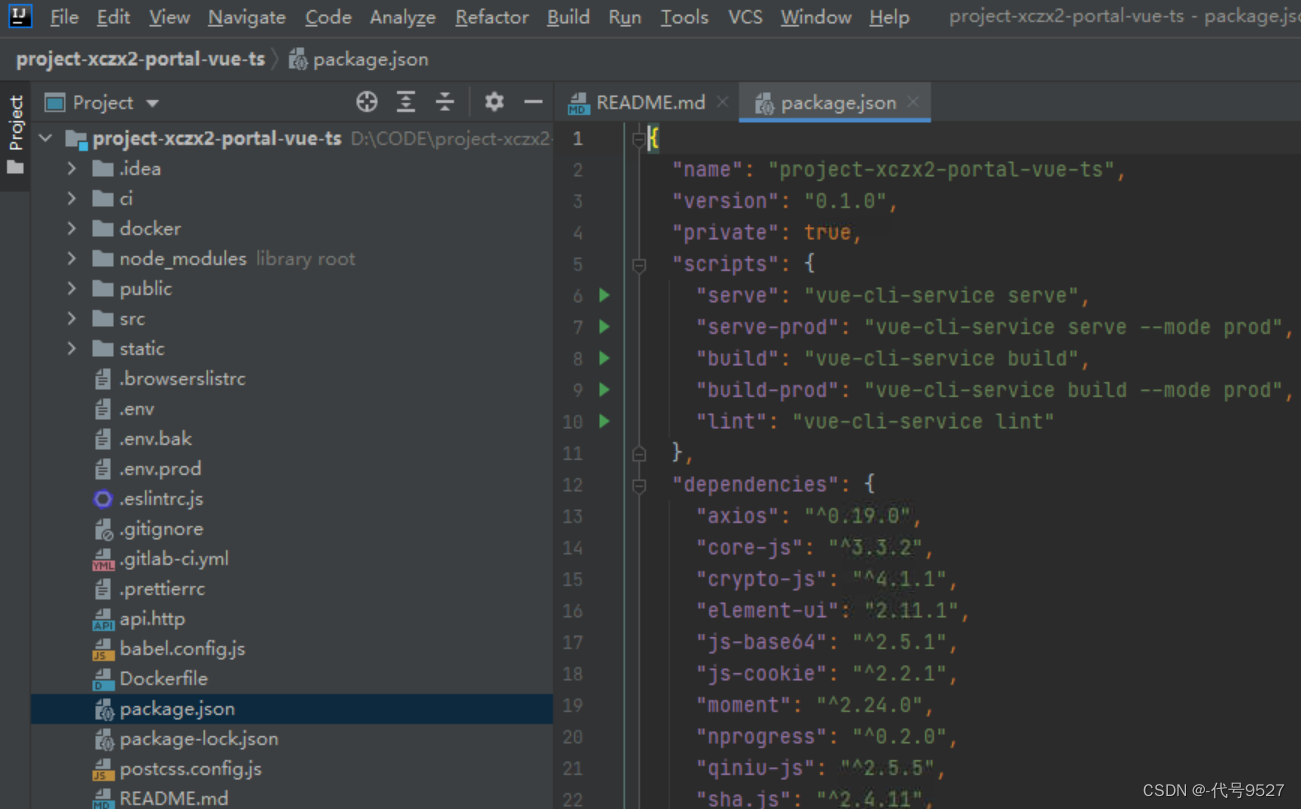Expand the static folder
The width and height of the screenshot is (1301, 809).
[x=72, y=349]
